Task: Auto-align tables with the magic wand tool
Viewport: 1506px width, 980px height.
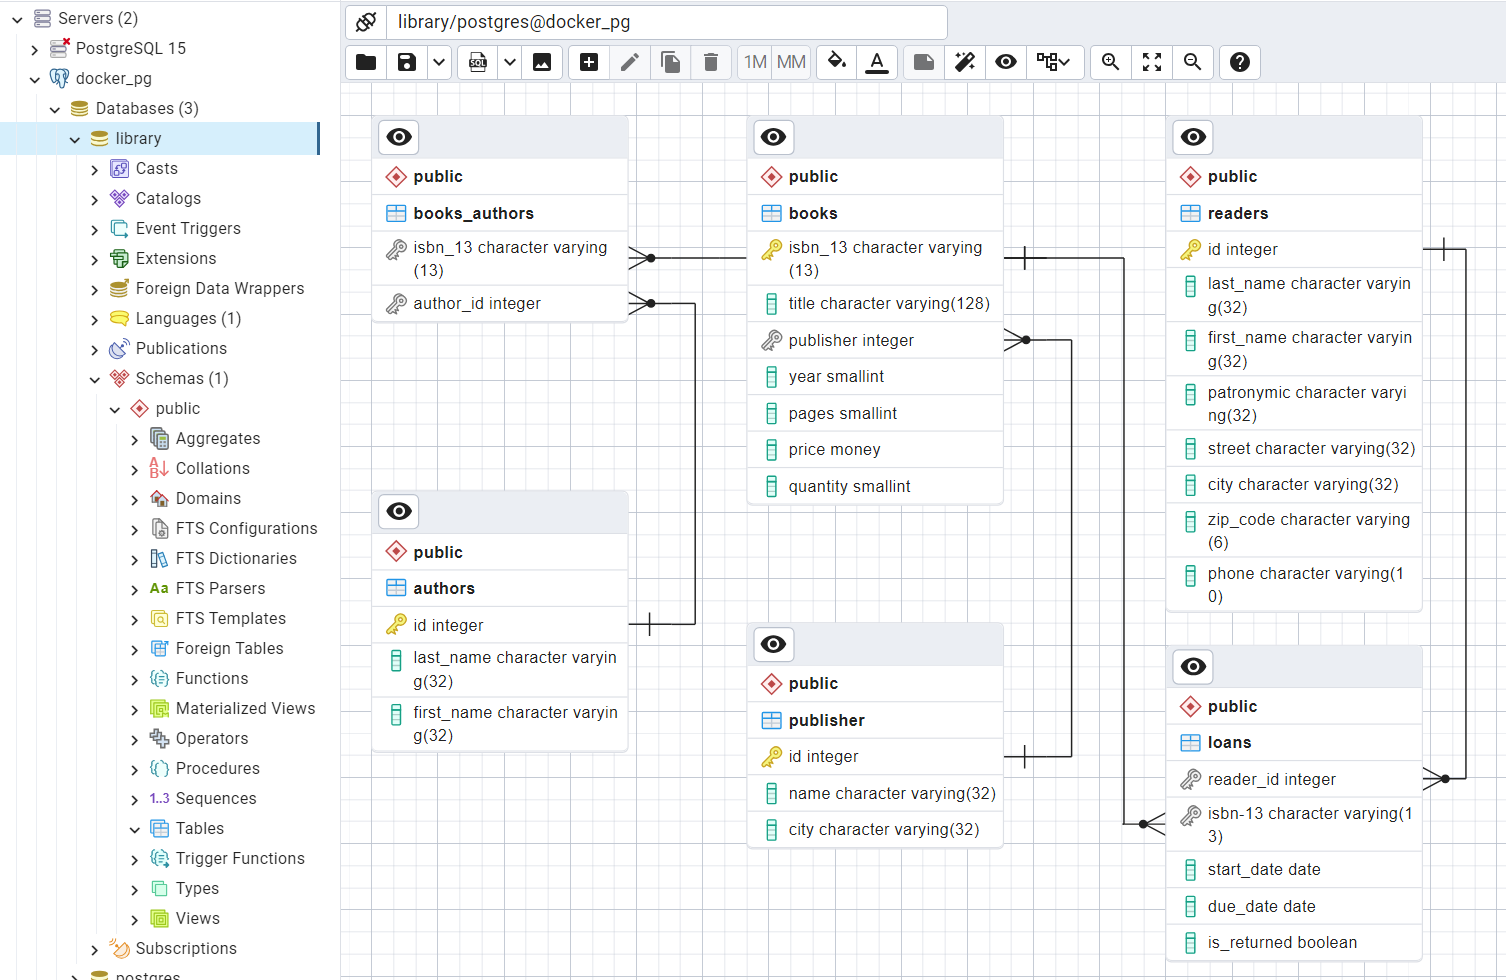Action: click(x=963, y=62)
